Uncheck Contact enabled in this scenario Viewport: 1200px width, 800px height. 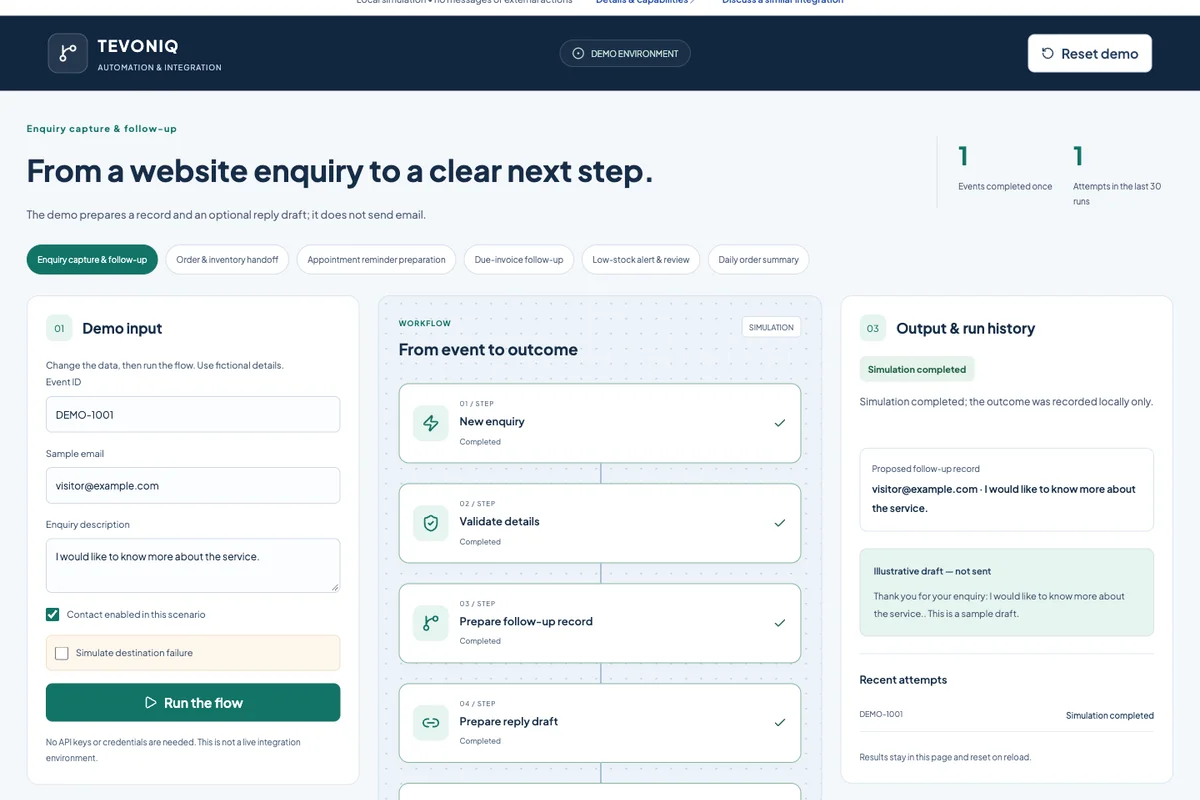(x=53, y=614)
